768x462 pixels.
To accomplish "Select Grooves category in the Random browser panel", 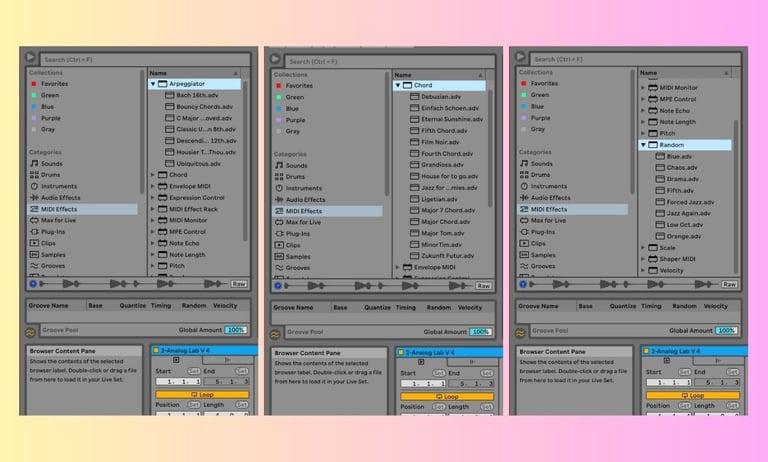I will pos(538,266).
